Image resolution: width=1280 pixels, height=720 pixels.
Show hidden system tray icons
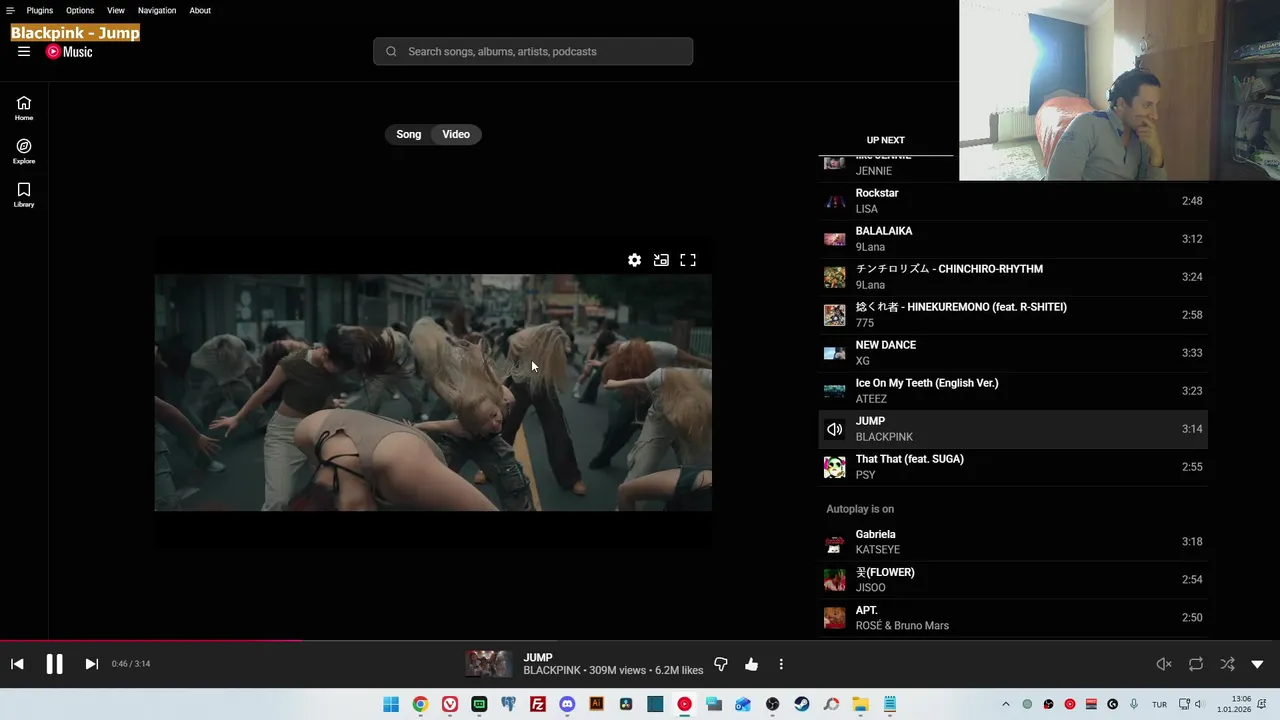point(1006,704)
